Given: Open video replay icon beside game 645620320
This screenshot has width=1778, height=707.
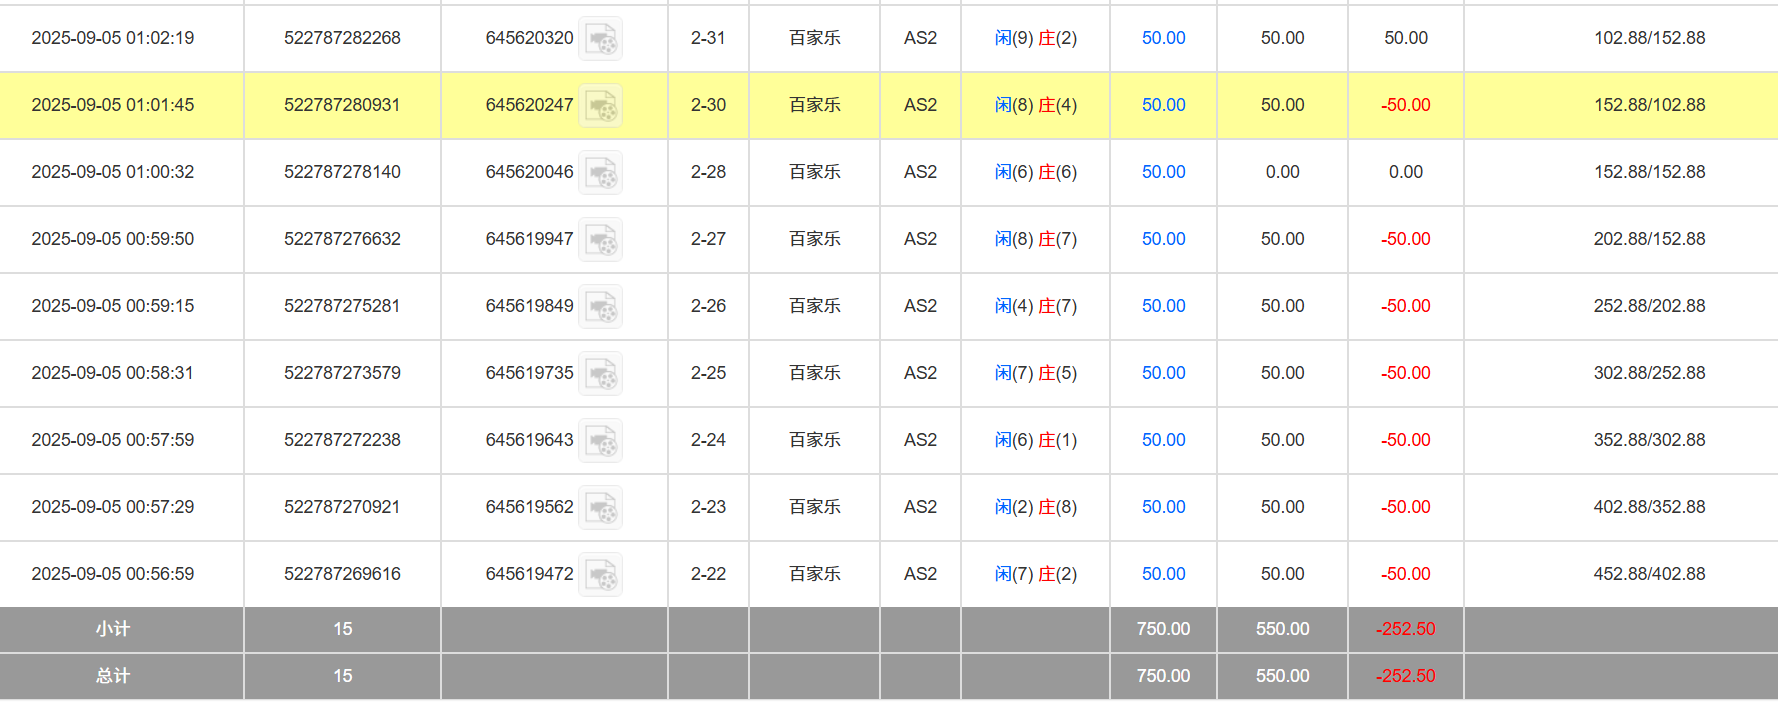Looking at the screenshot, I should pos(601,39).
